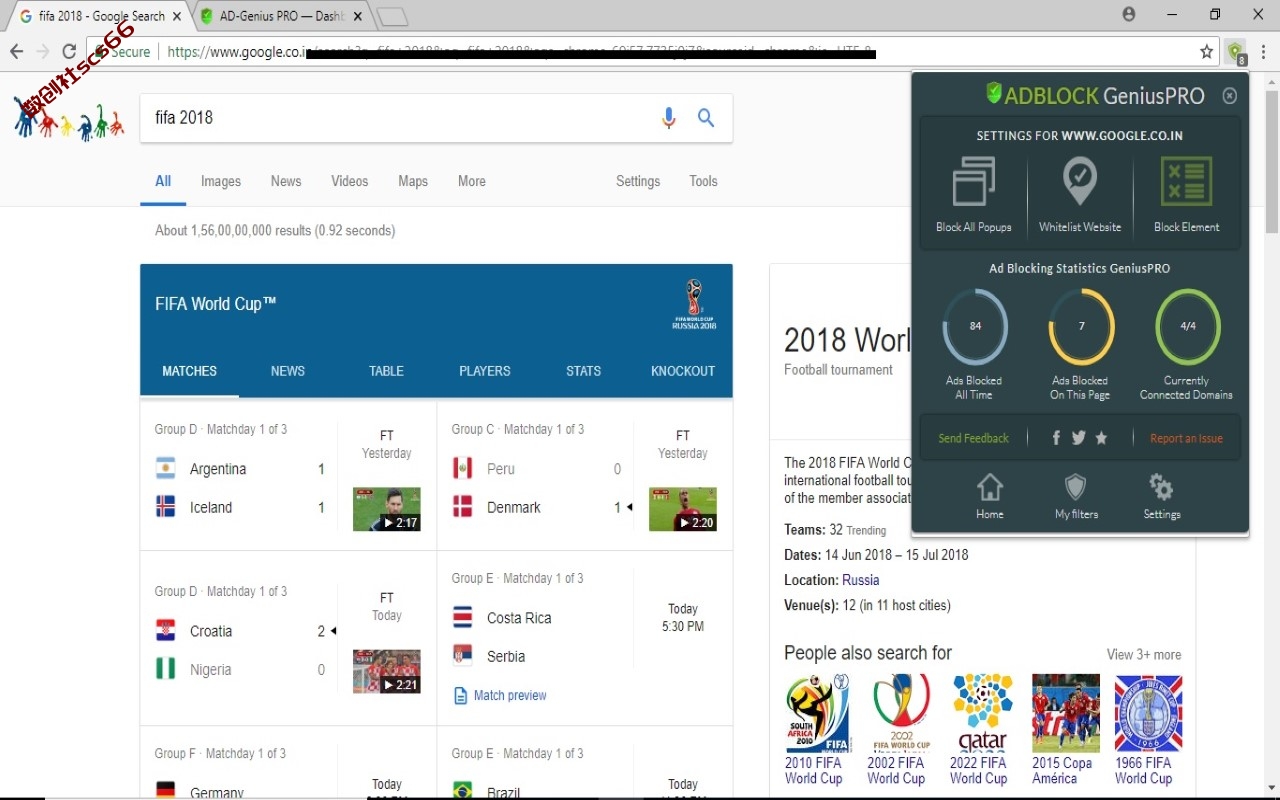Close the Adblock GeniusPRO popup
The height and width of the screenshot is (800, 1280).
coord(1230,96)
